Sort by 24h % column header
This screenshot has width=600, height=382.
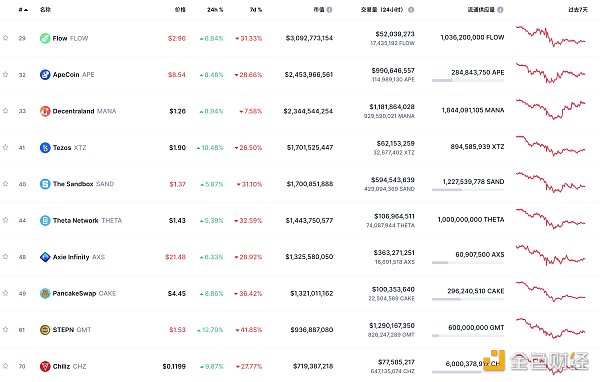click(215, 10)
